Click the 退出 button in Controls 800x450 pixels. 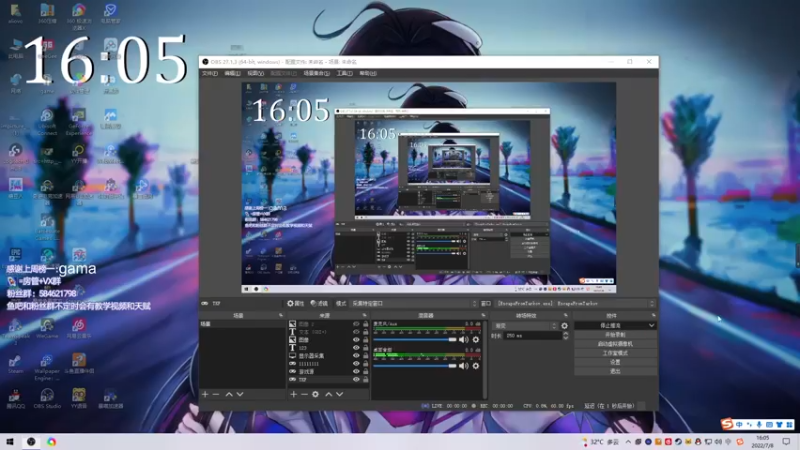pos(615,371)
